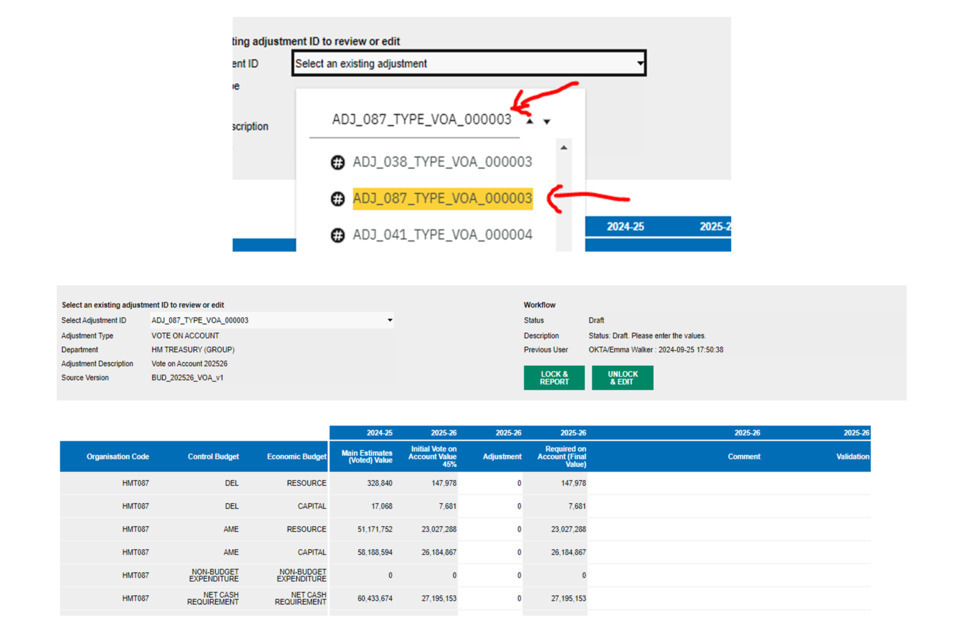Click Comment cell in DEL CAPITAL row
The height and width of the screenshot is (640, 960).
point(745,506)
